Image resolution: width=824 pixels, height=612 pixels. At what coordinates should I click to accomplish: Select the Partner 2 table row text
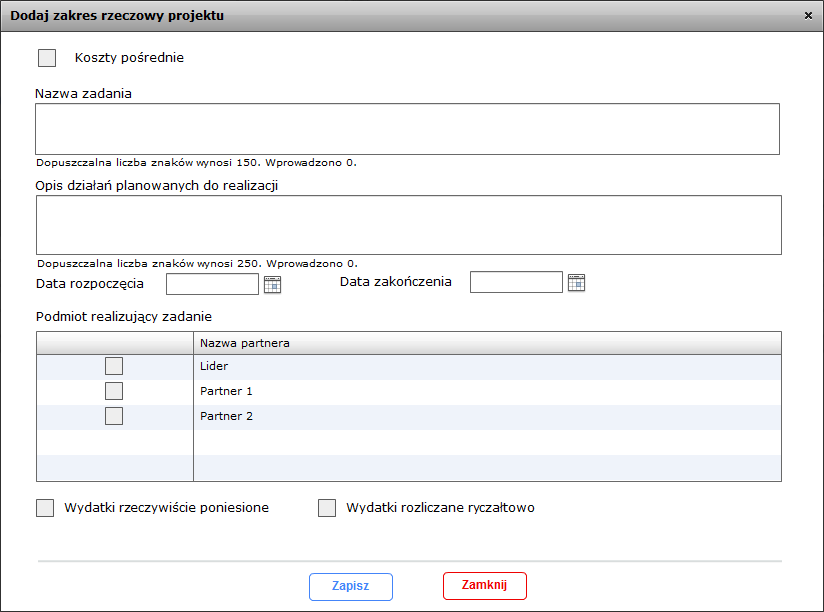pyautogui.click(x=226, y=416)
